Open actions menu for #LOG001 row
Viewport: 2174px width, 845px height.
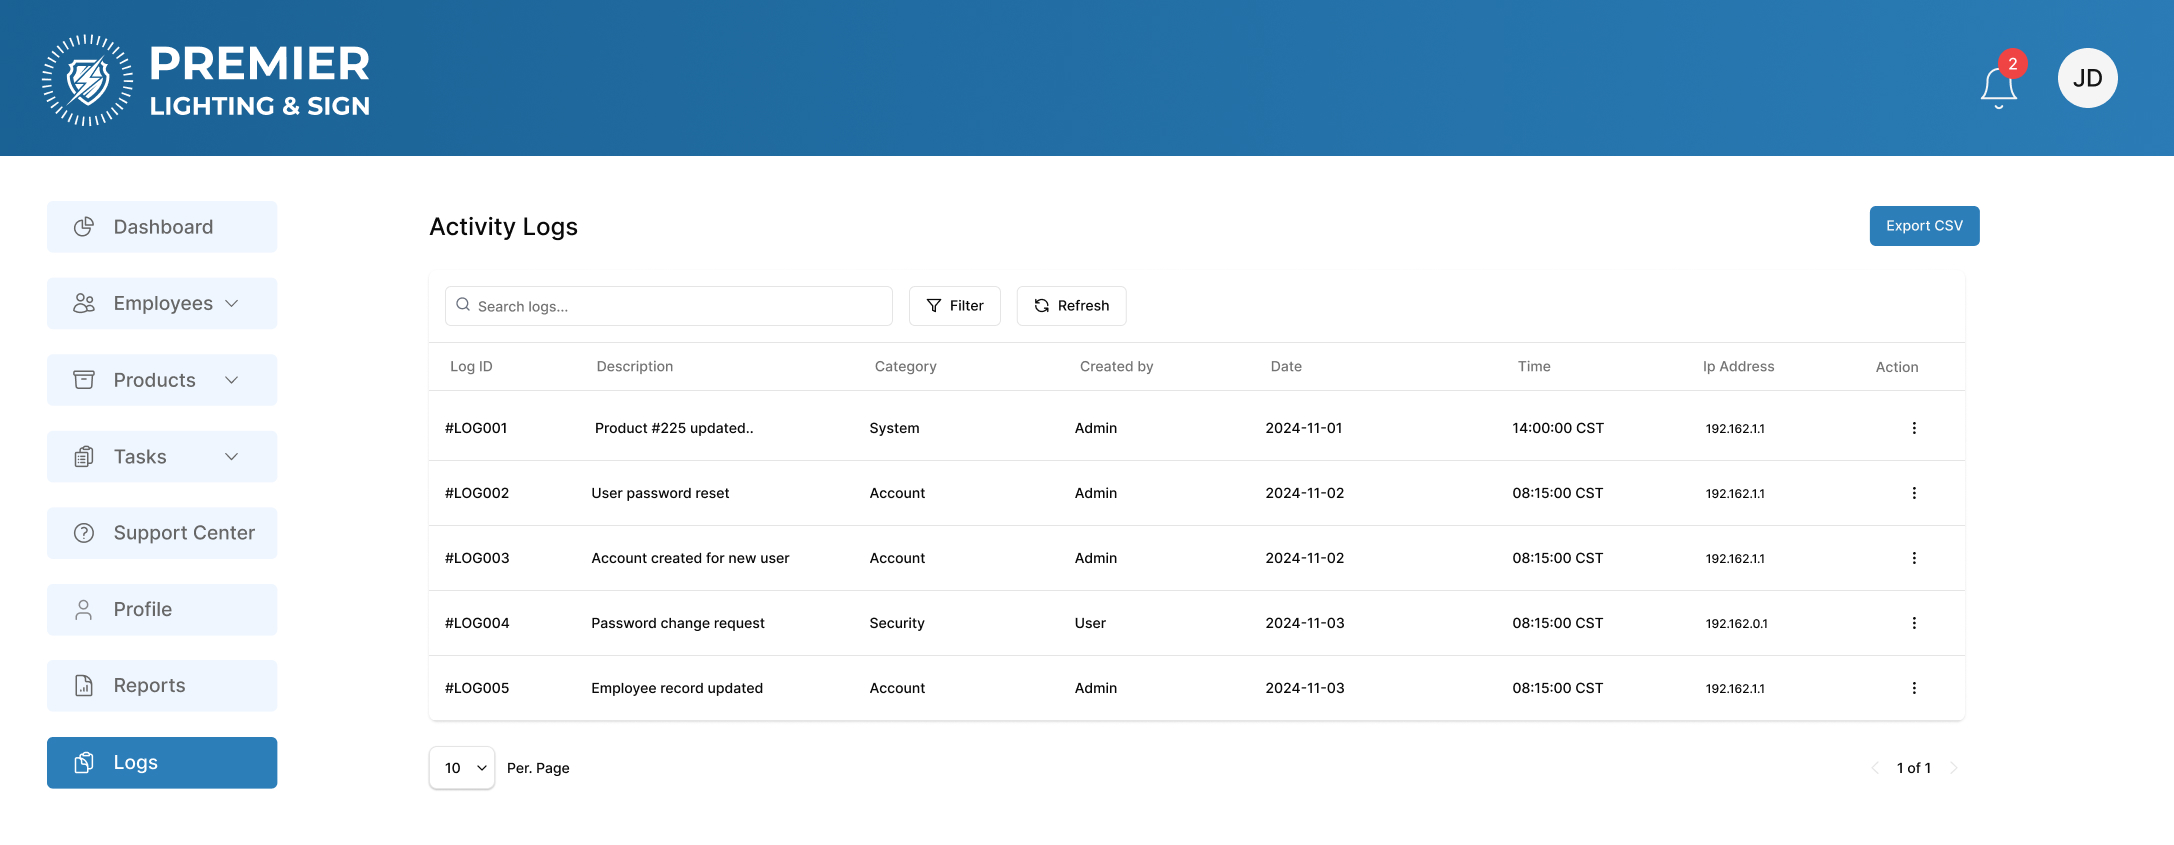(x=1914, y=428)
